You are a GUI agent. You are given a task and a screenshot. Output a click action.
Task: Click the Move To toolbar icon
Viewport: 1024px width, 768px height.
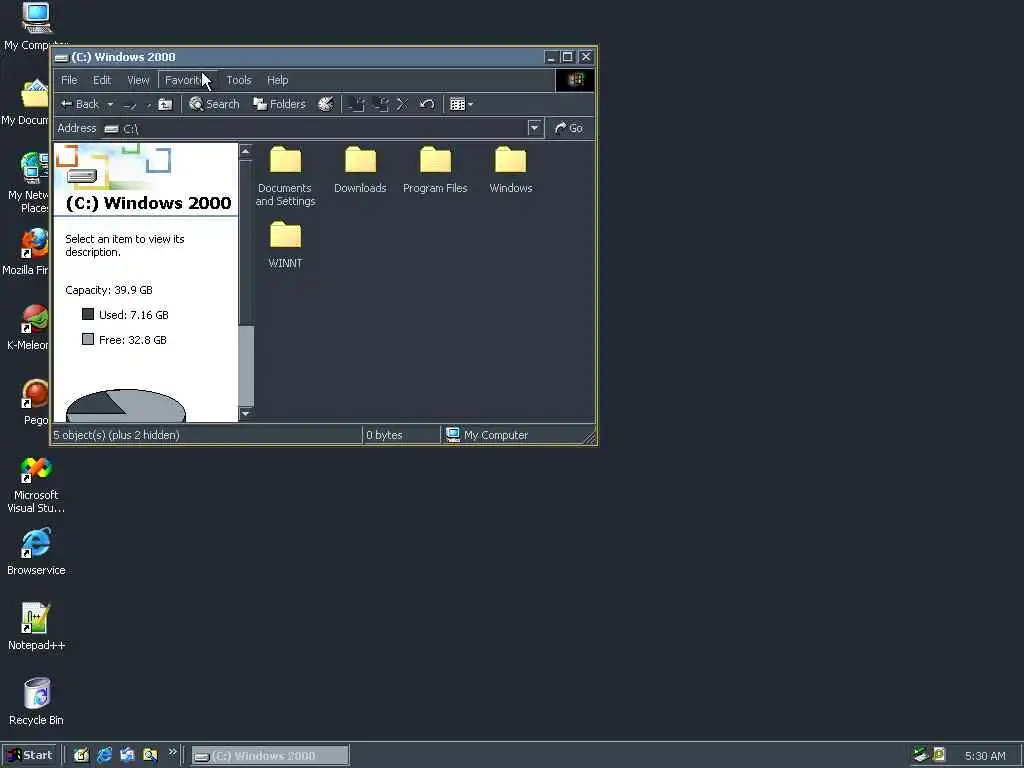click(x=357, y=104)
